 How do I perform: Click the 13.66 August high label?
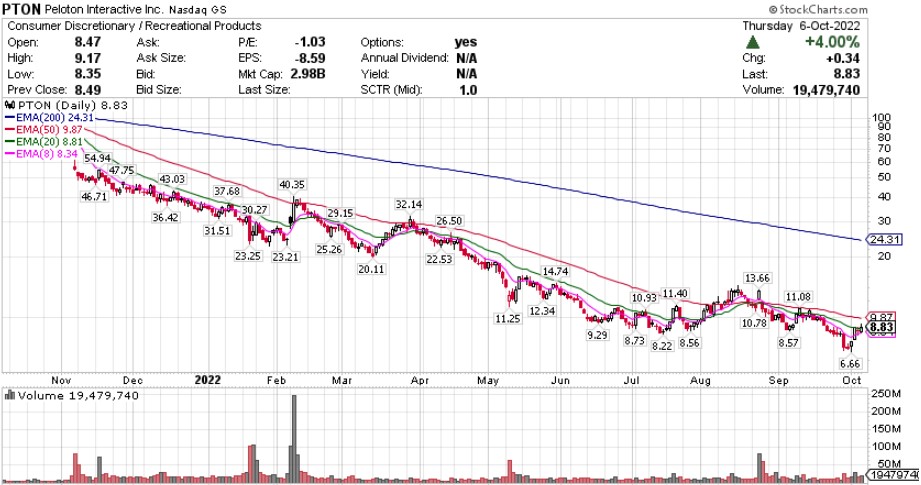click(x=757, y=278)
